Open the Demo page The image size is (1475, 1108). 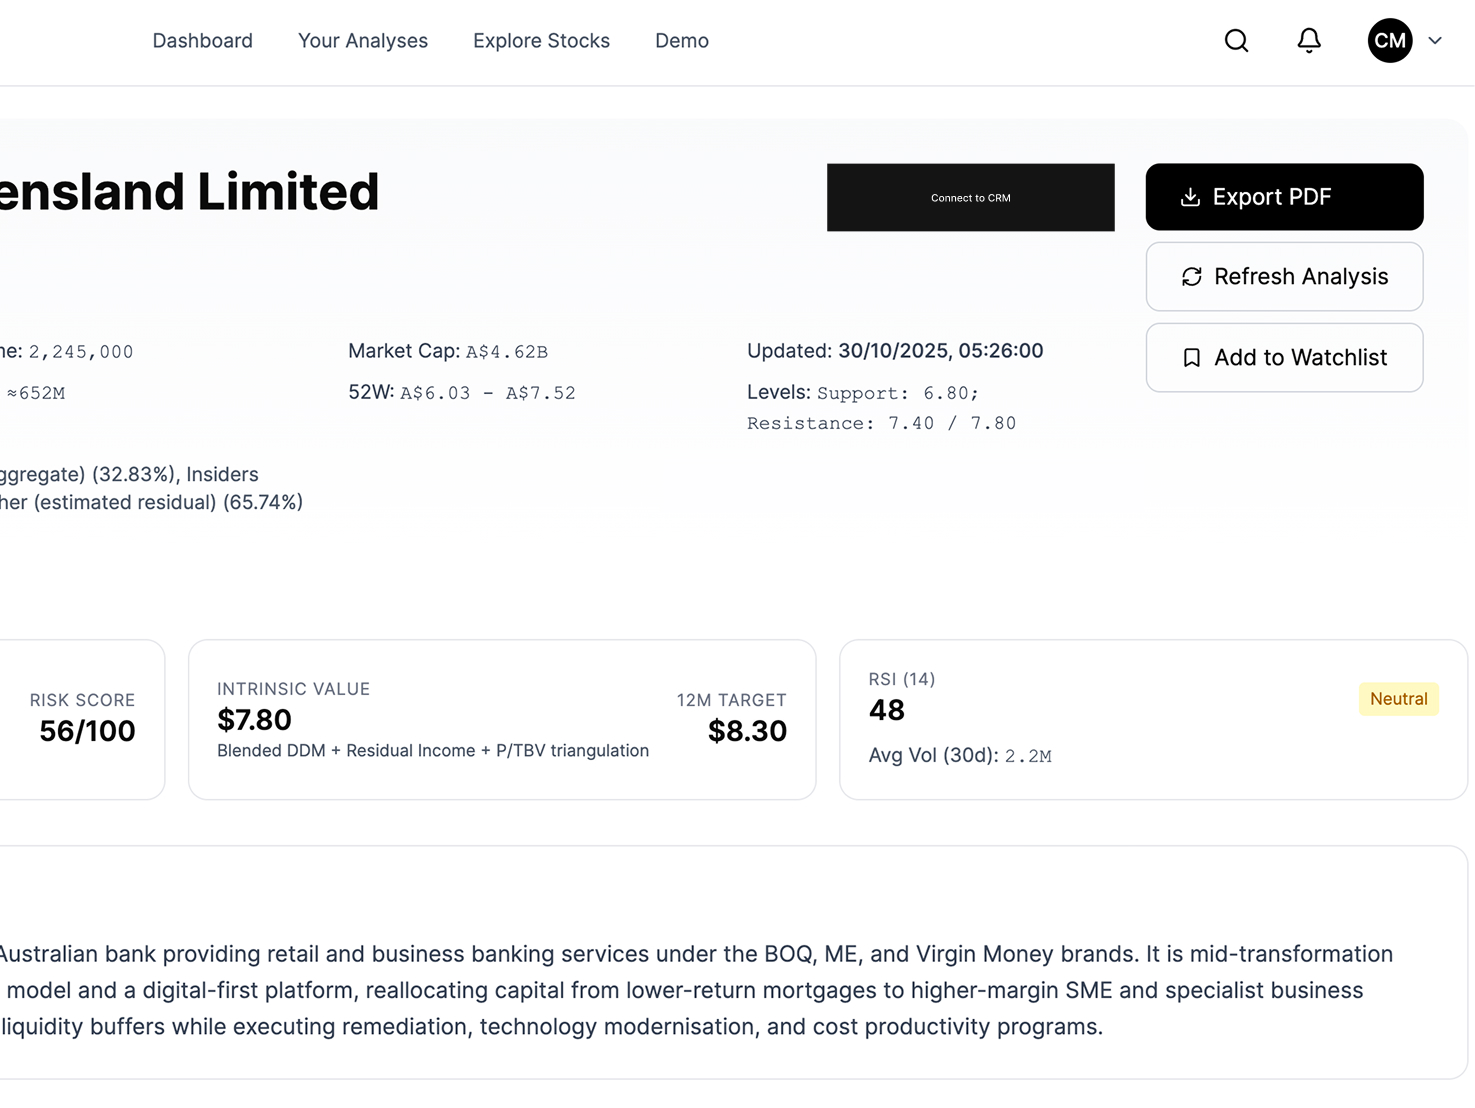(x=681, y=41)
